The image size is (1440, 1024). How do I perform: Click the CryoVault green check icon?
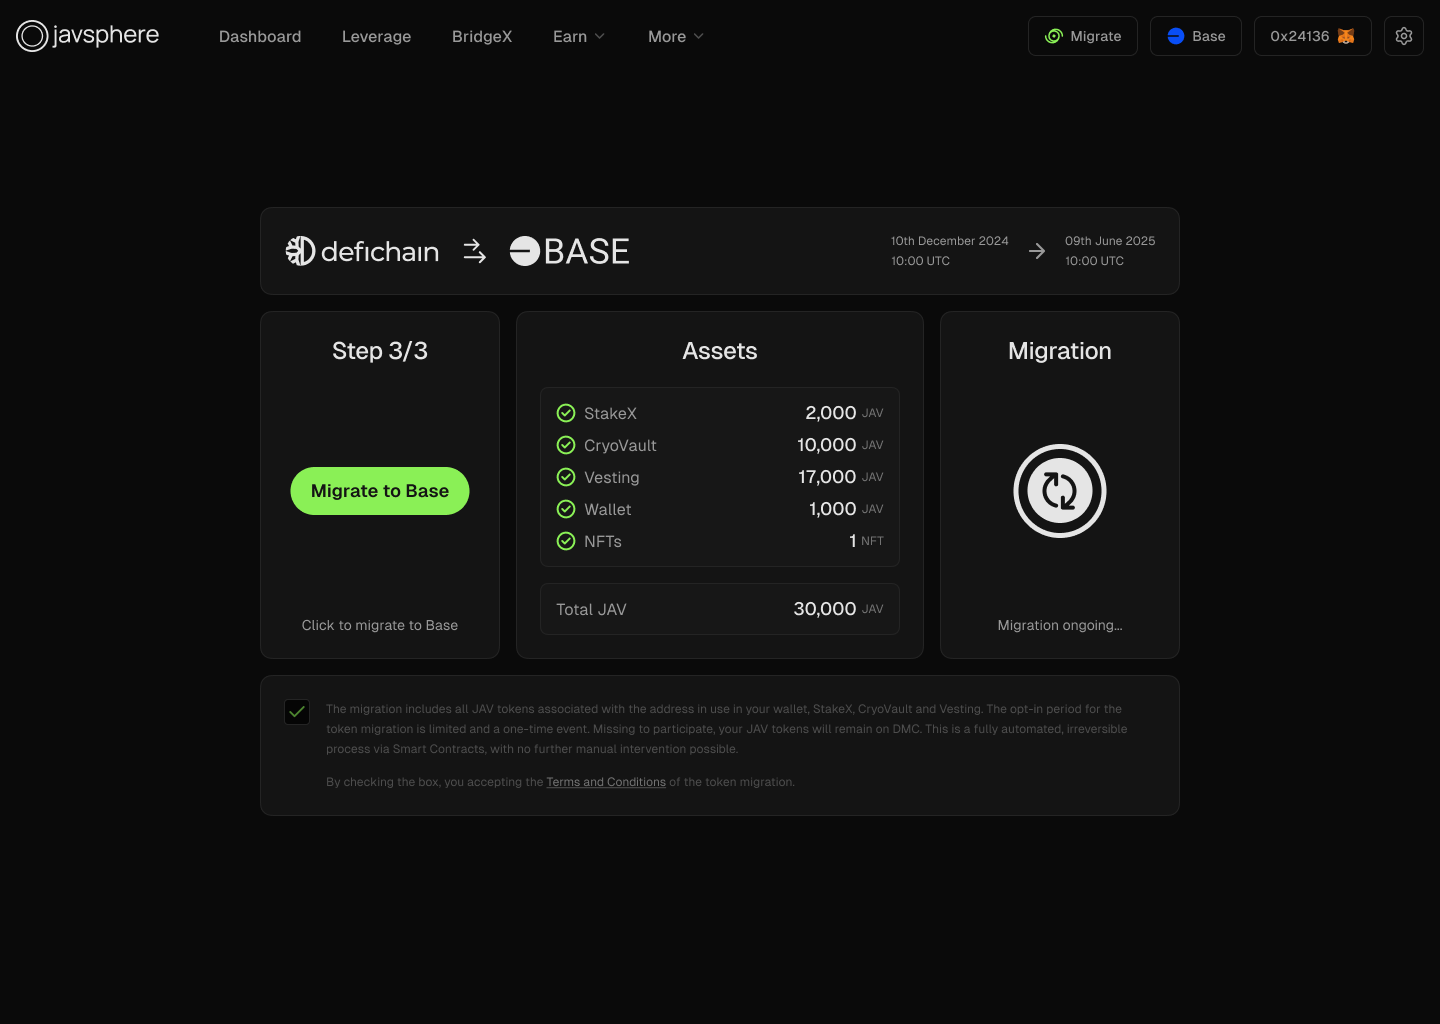566,445
